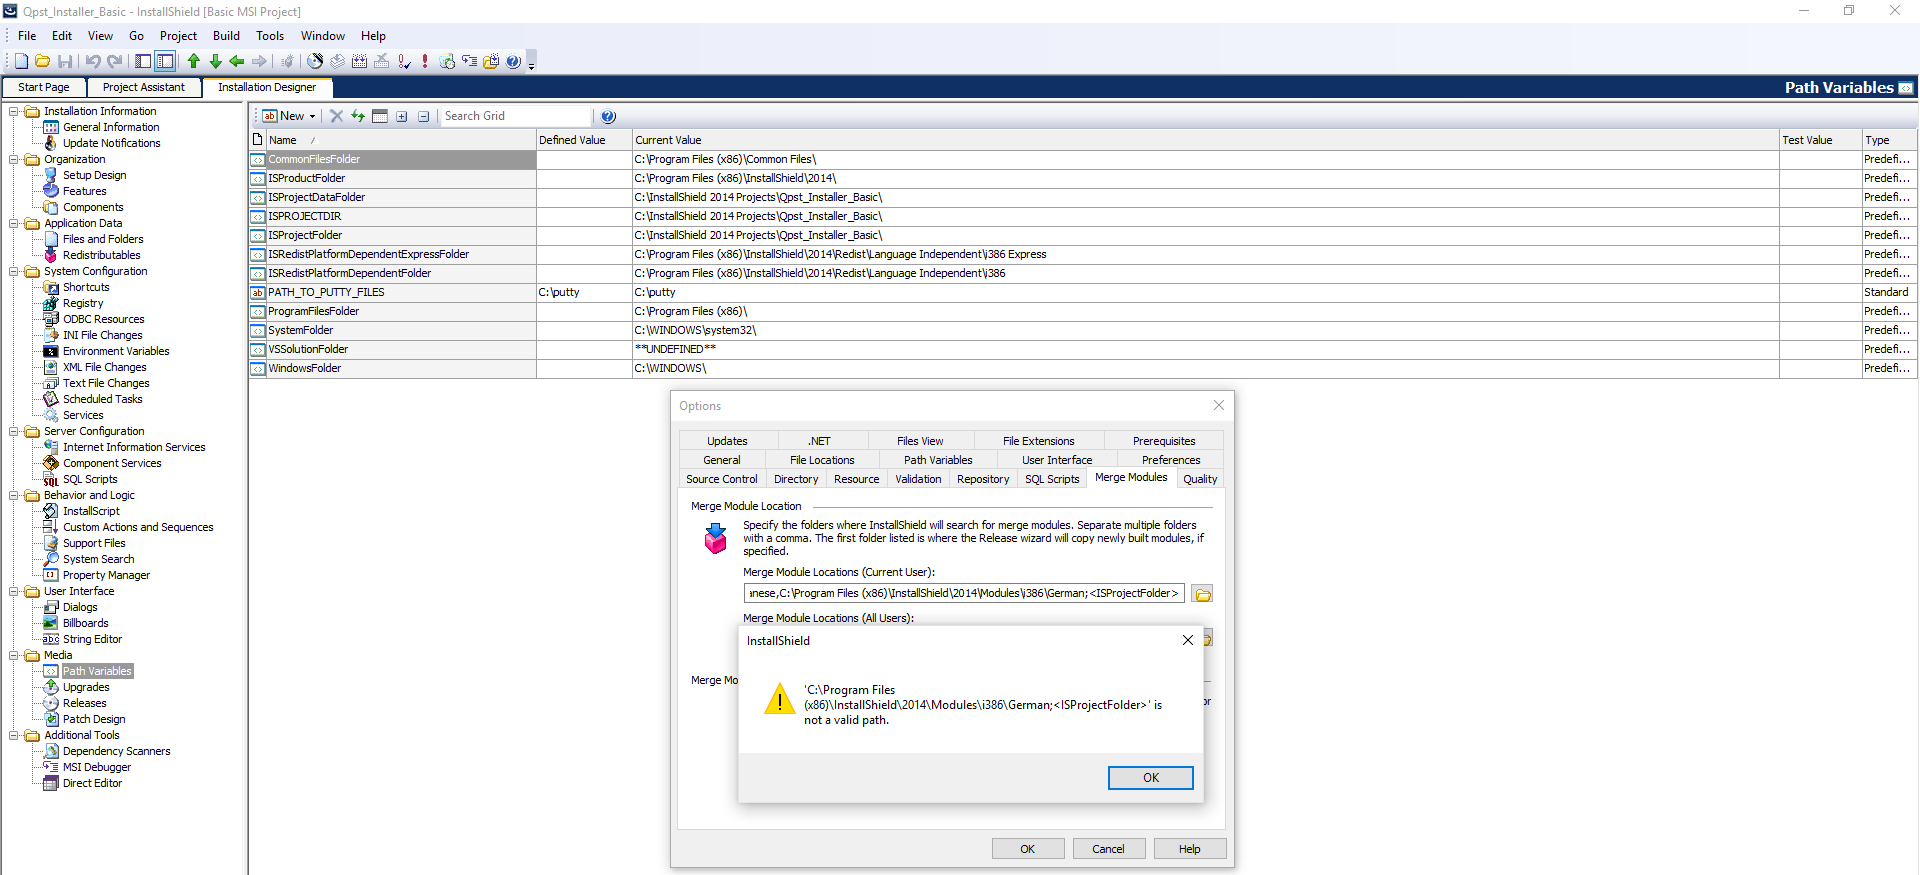The width and height of the screenshot is (1920, 875).
Task: Select Quality tab in Options dialog
Action: [x=1200, y=479]
